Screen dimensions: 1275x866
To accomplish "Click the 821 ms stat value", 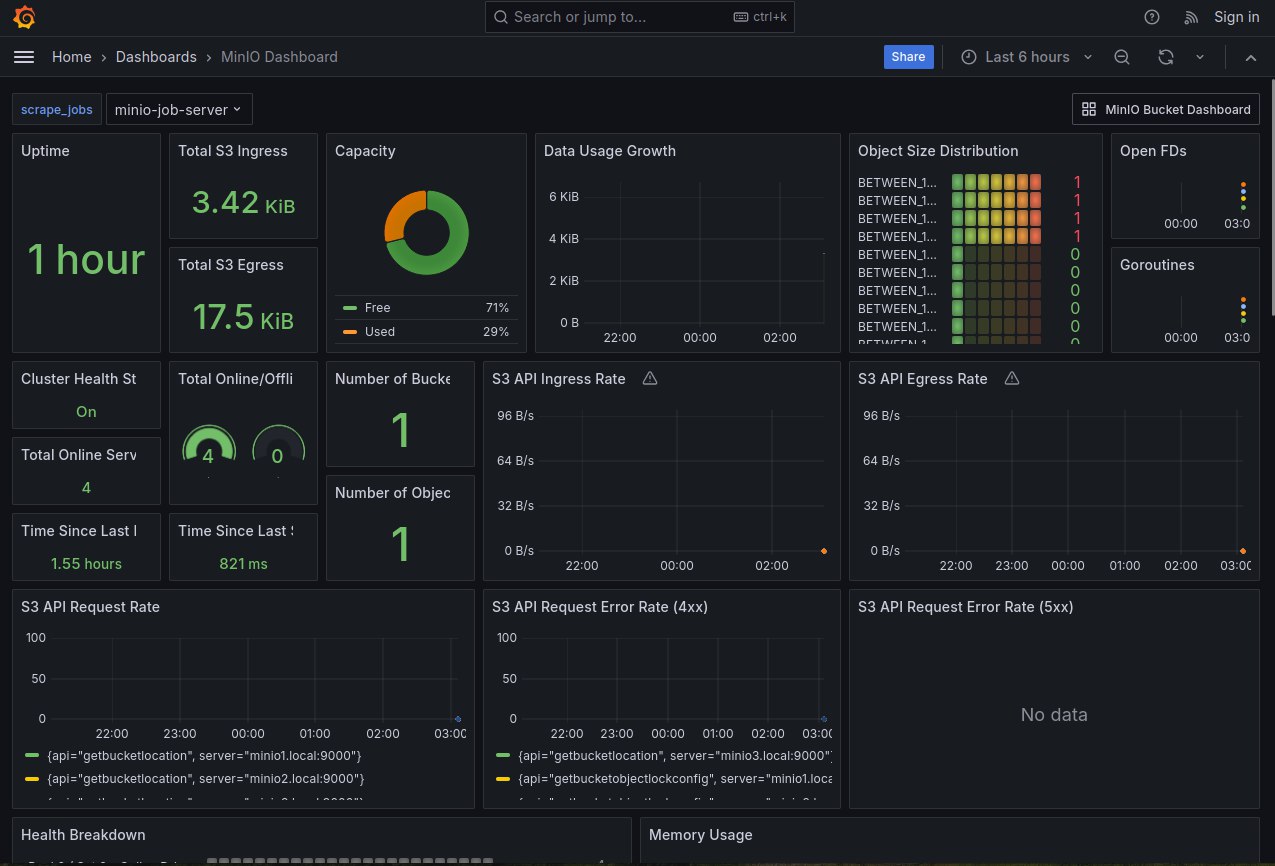I will (244, 564).
